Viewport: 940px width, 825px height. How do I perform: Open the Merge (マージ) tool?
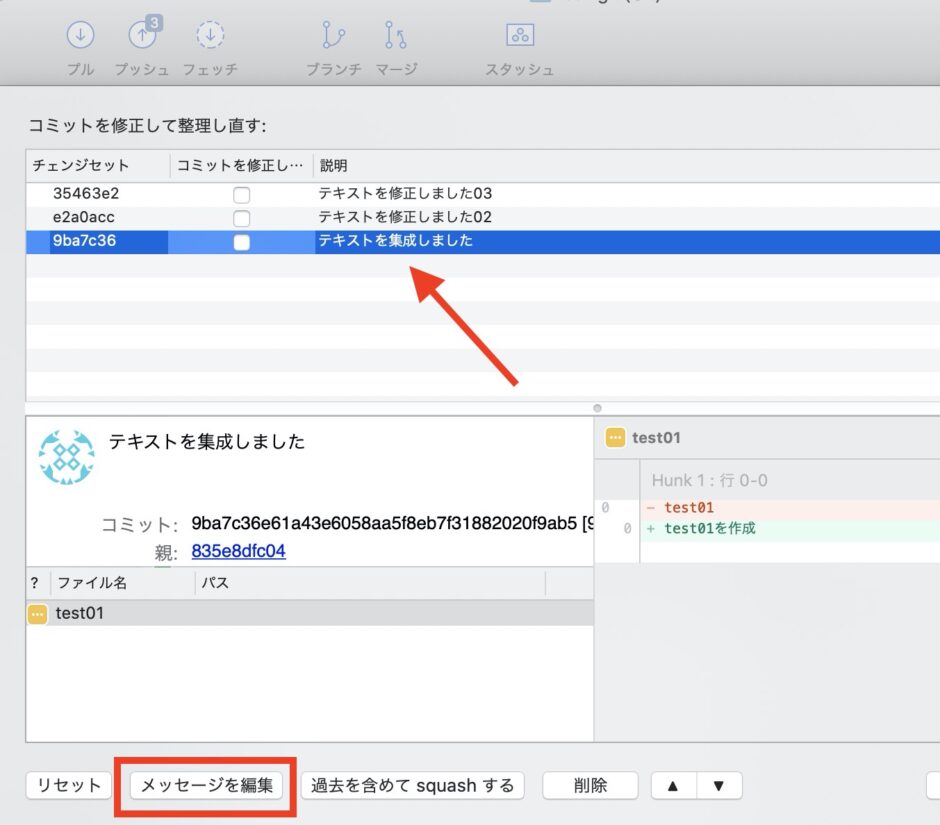click(x=396, y=35)
